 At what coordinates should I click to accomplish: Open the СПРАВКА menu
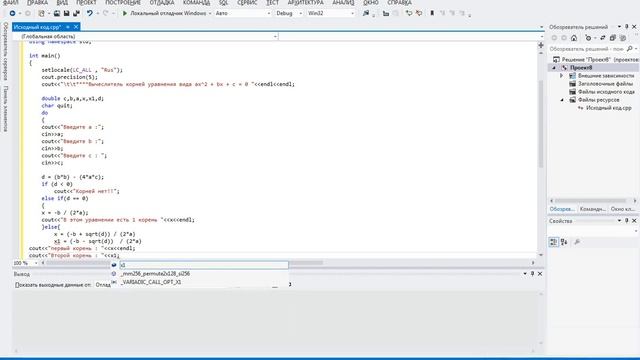(x=399, y=2)
